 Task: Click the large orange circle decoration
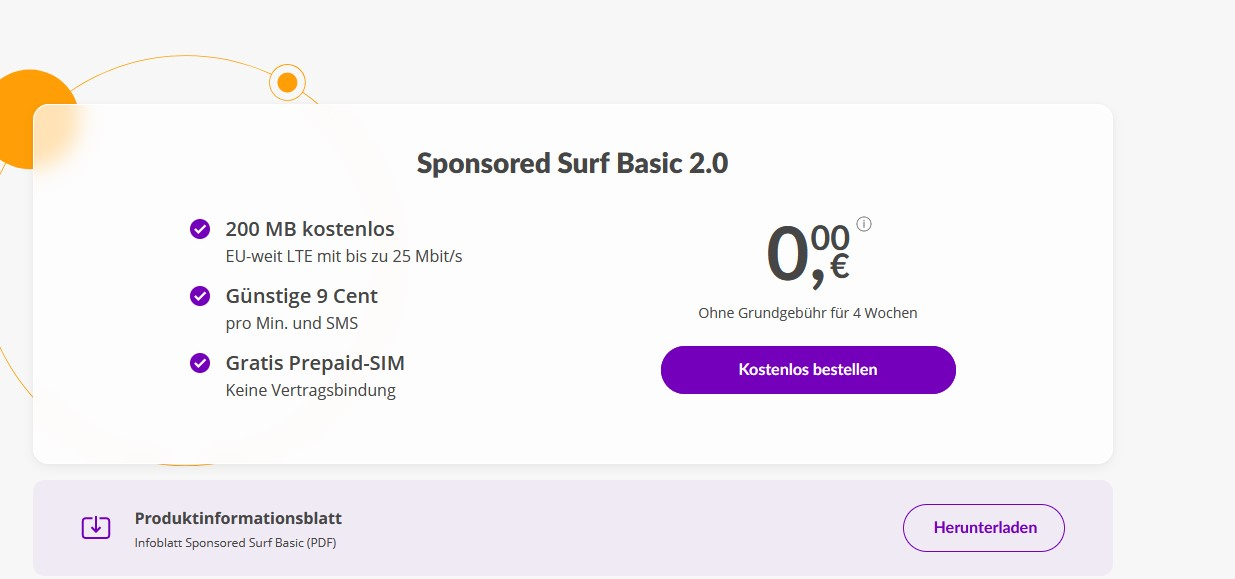click(x=28, y=115)
